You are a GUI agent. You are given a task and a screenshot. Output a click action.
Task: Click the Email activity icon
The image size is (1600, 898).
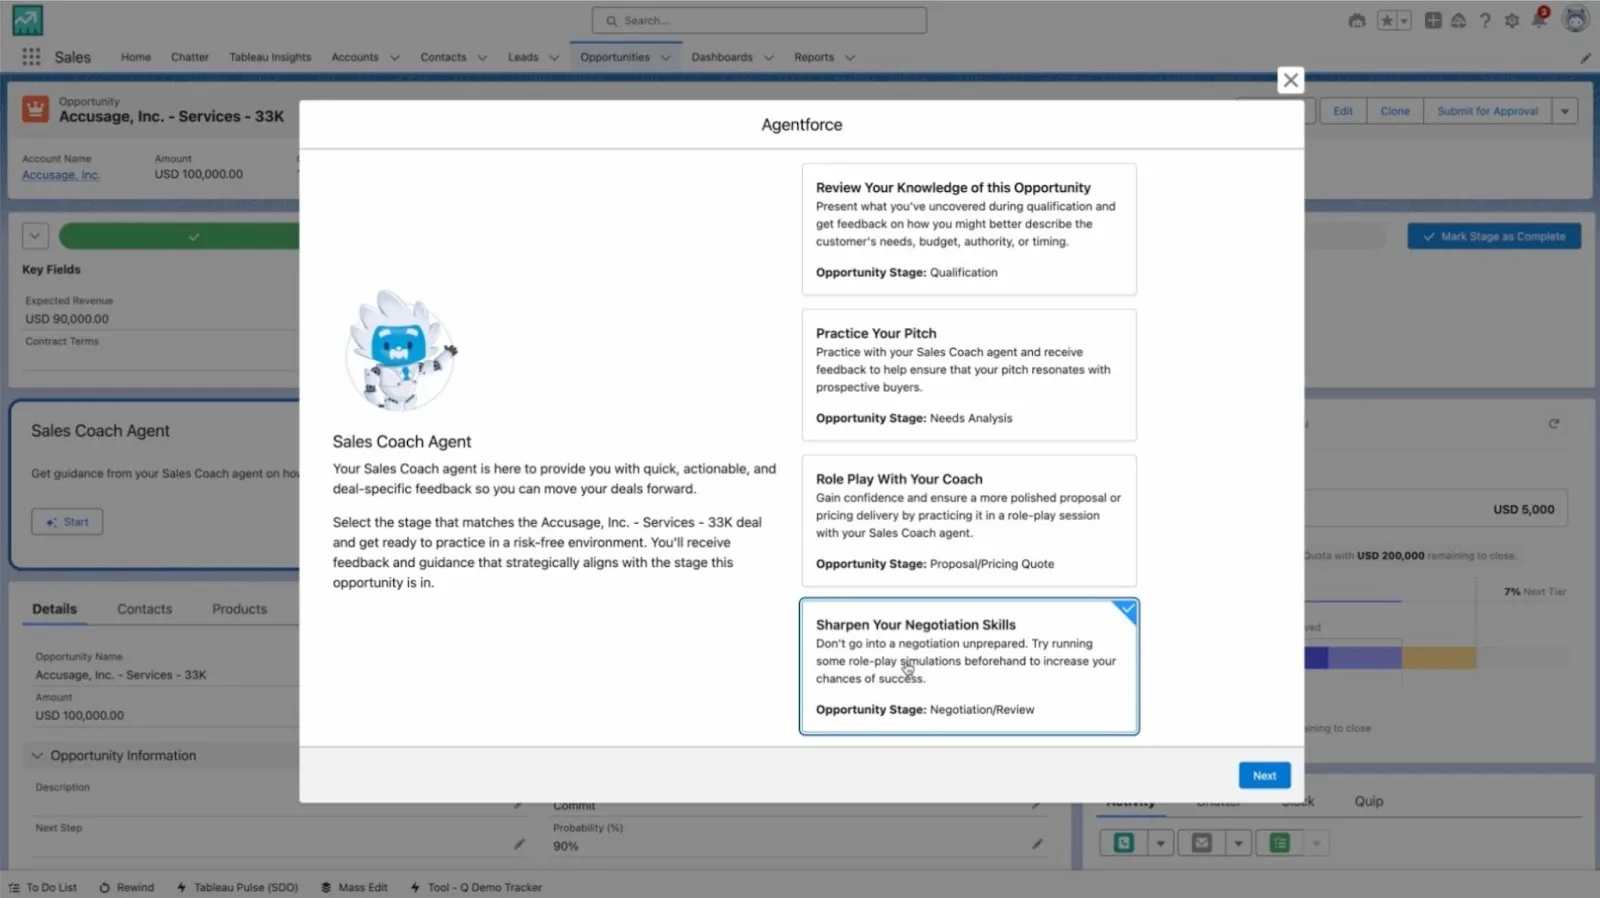(x=1202, y=843)
